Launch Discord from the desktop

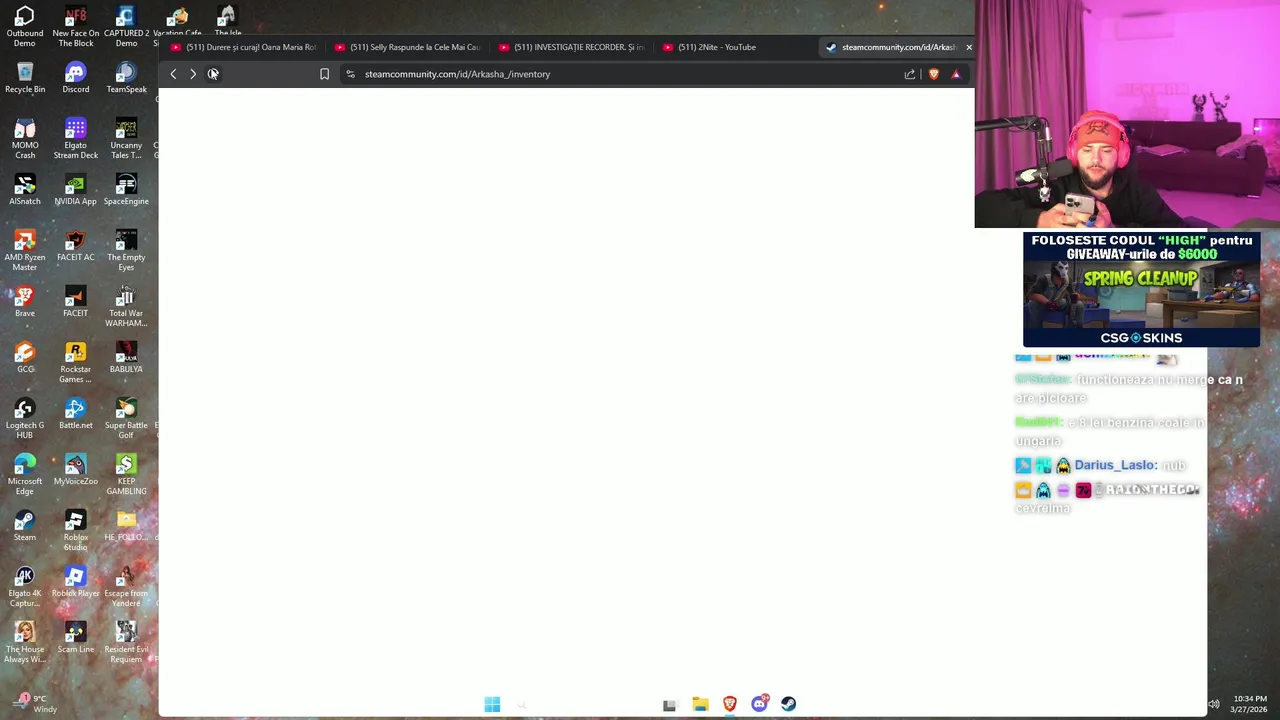(x=76, y=78)
